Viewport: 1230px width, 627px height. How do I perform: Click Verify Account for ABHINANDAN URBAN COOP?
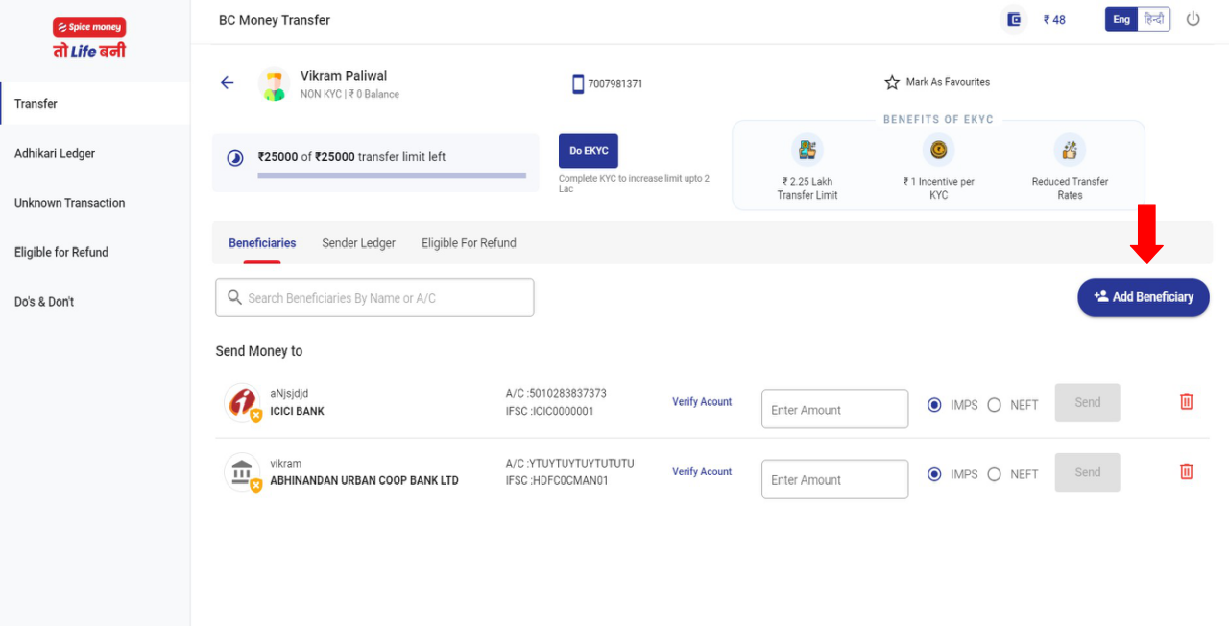[702, 472]
